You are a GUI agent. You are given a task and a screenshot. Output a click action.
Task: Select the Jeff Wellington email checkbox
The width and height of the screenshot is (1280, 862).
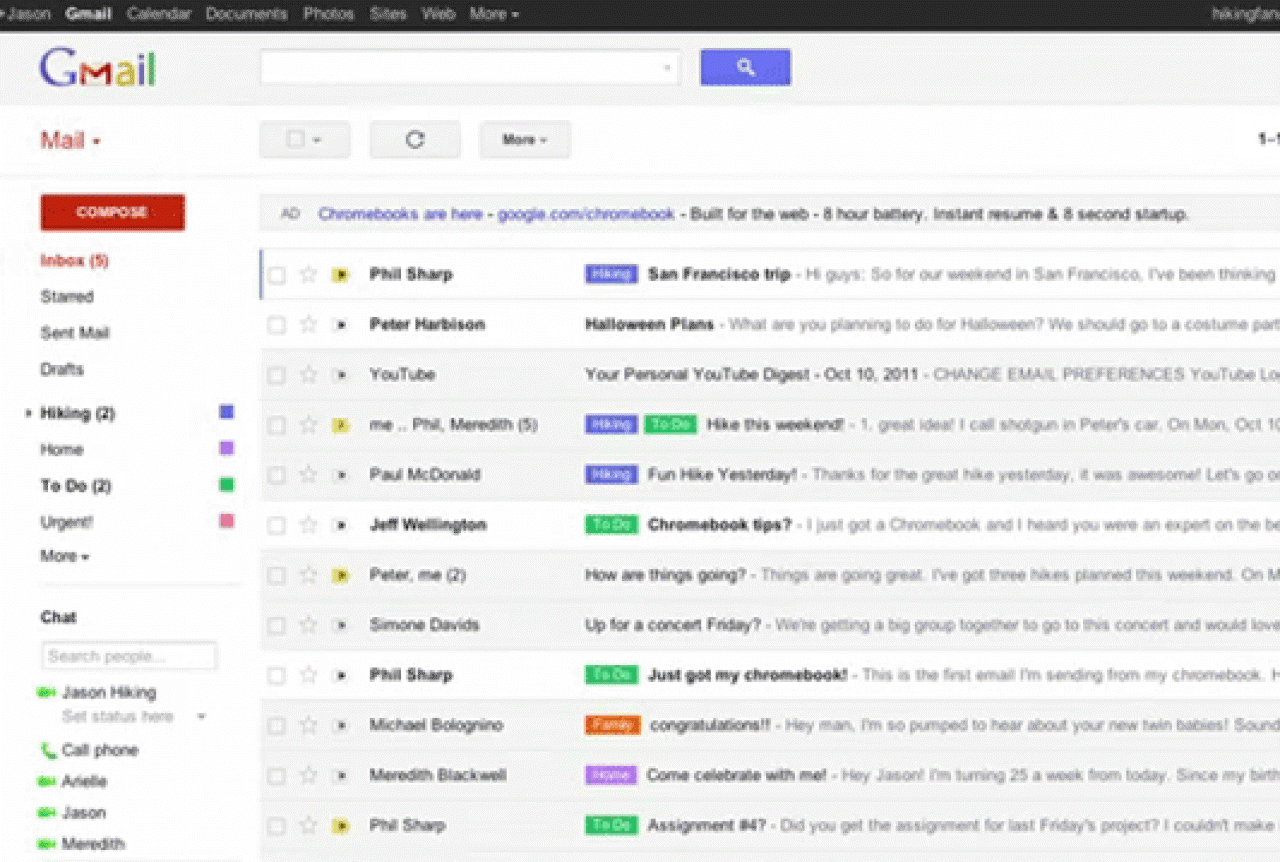(277, 525)
